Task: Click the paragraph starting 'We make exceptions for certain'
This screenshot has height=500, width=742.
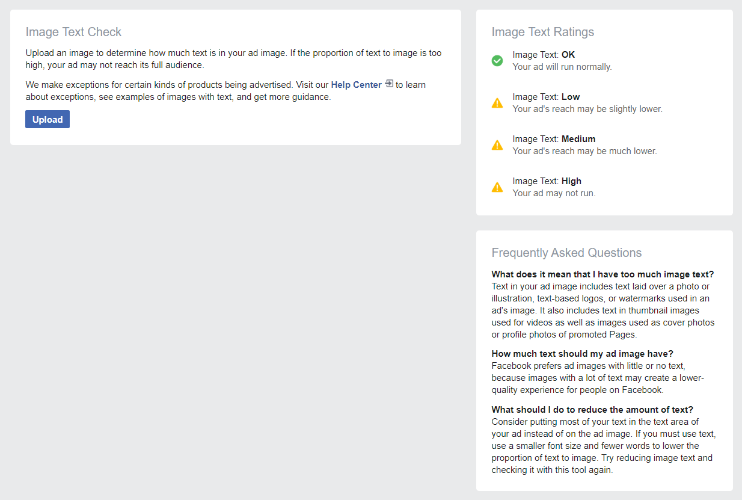Action: pos(225,90)
